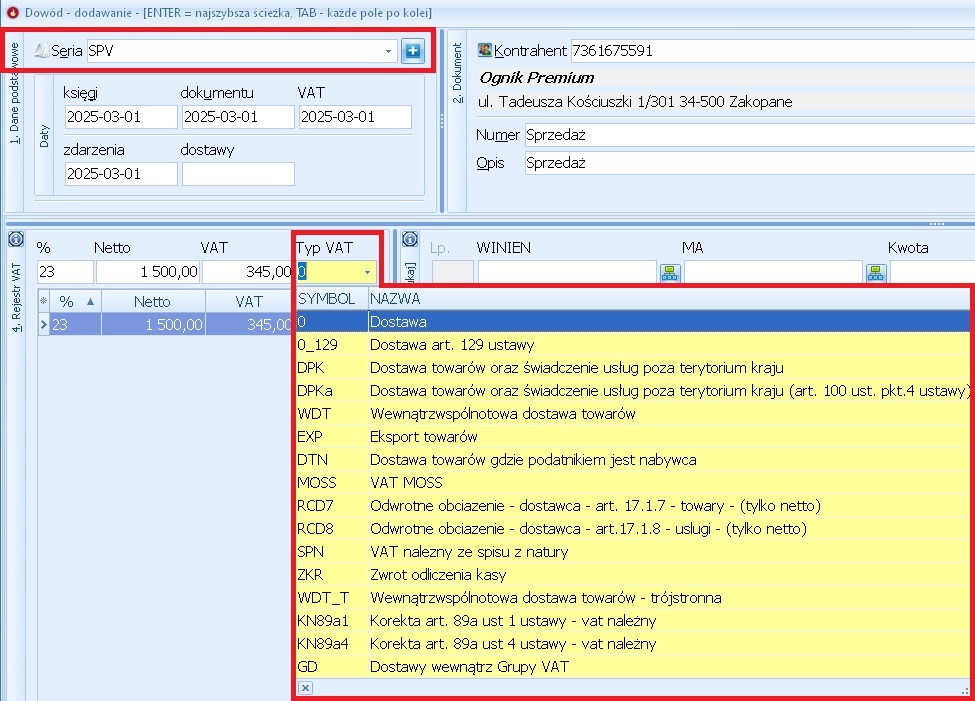Click the info icon above Rejestr VAT tab
This screenshot has width=975, height=701.
16,239
